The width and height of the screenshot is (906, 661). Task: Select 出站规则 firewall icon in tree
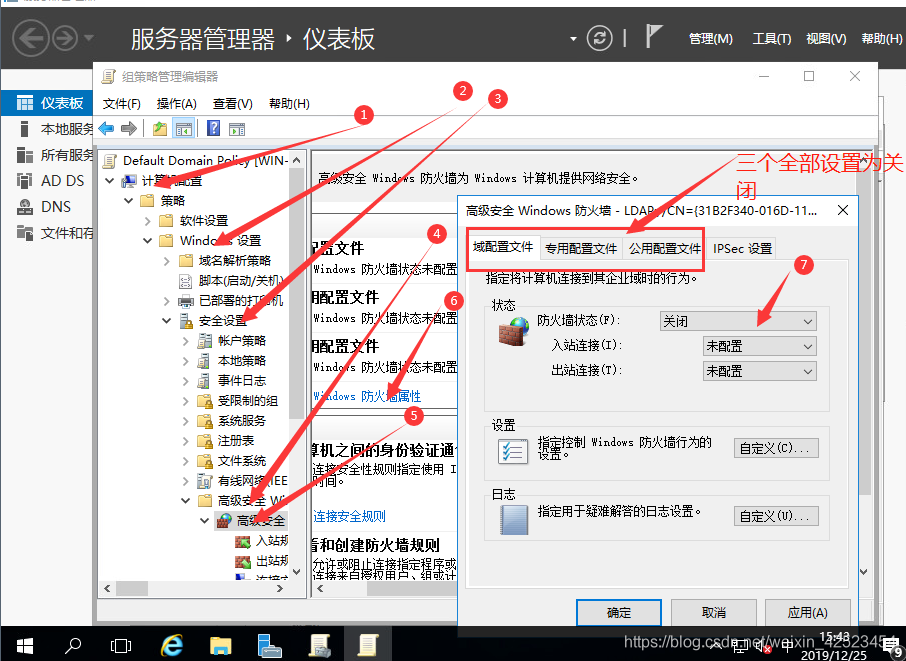click(243, 562)
